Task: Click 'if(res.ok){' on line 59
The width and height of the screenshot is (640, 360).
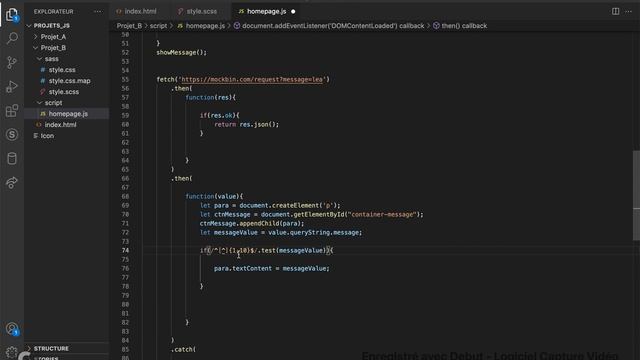Action: 220,116
